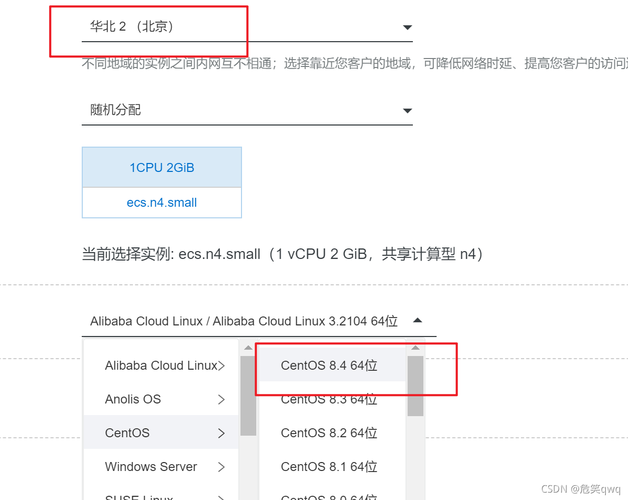Viewport: 628px width, 500px height.
Task: Collapse the Alibaba Cloud Linux image dropdown
Action: [x=259, y=321]
